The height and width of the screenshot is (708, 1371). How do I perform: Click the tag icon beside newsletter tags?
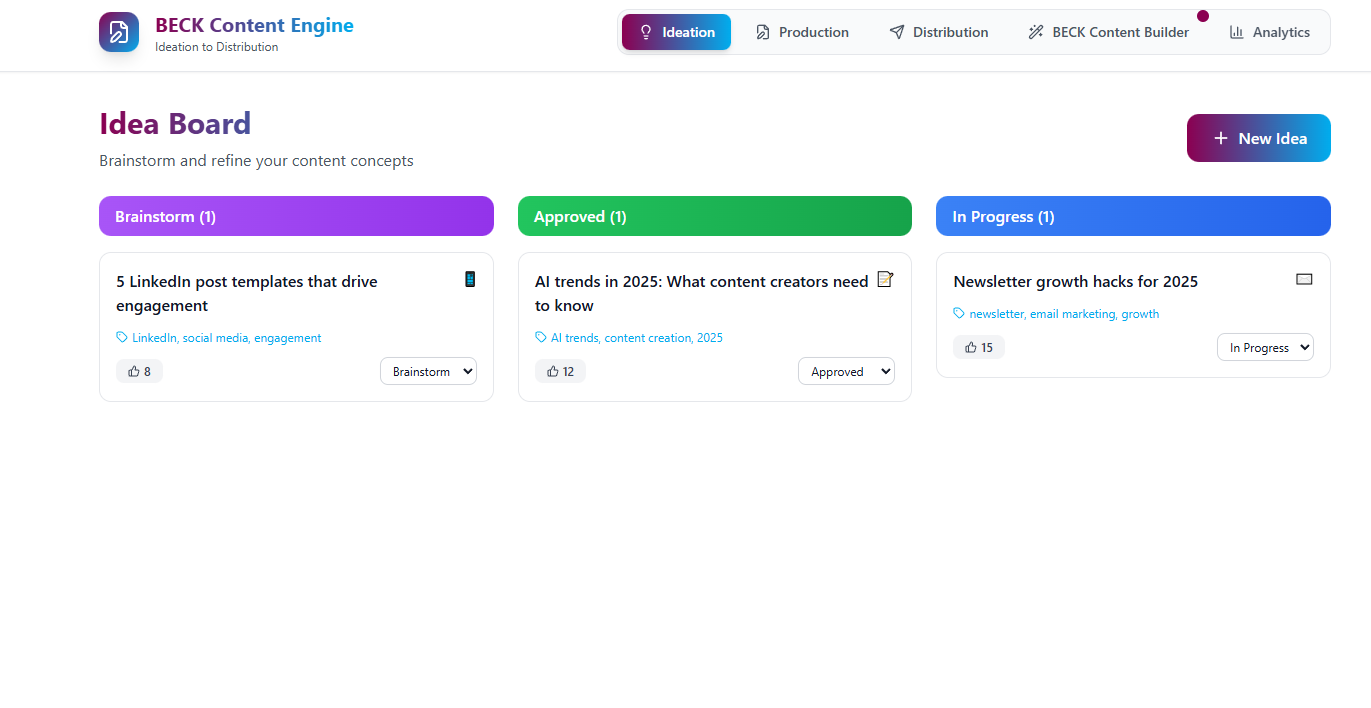point(959,314)
